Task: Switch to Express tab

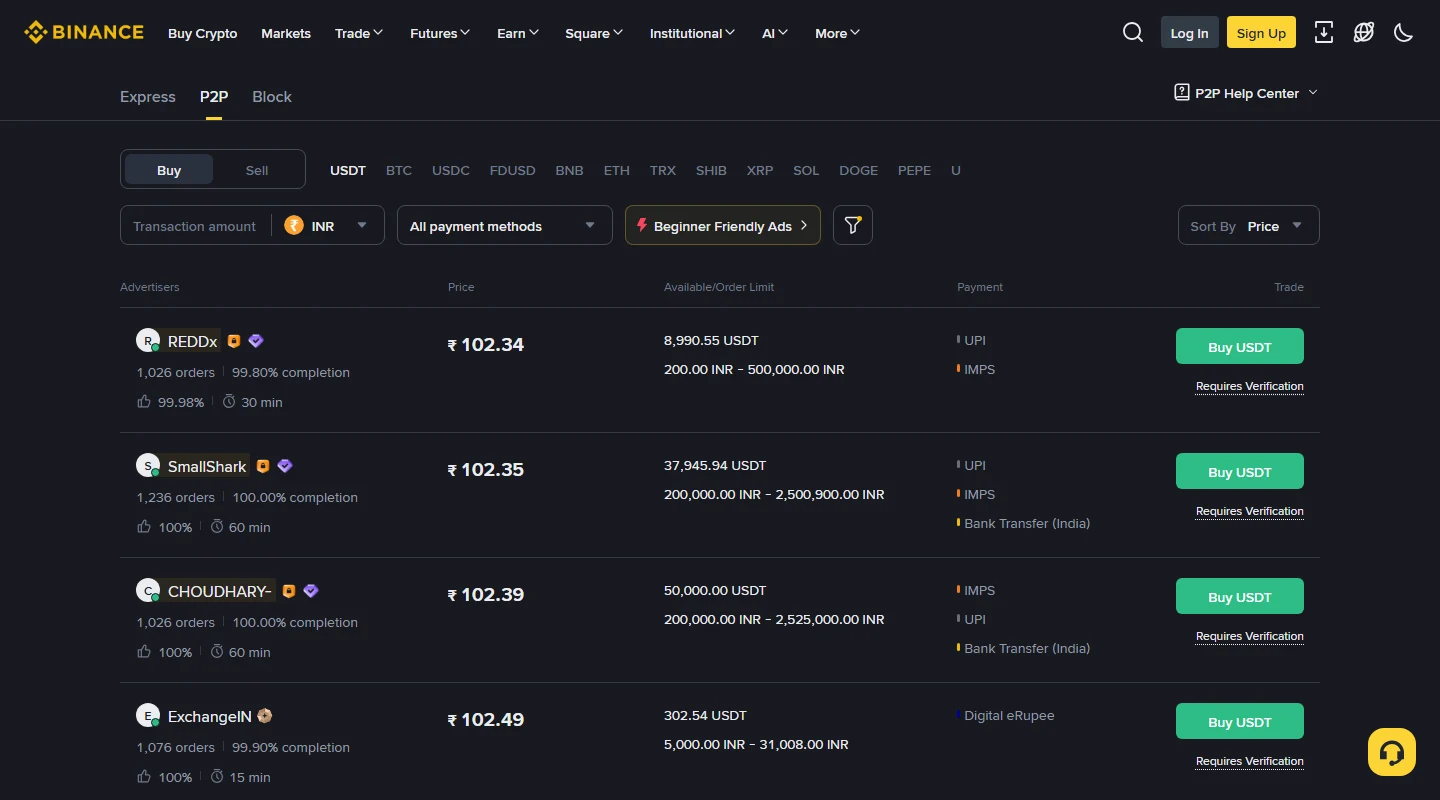Action: [x=148, y=96]
